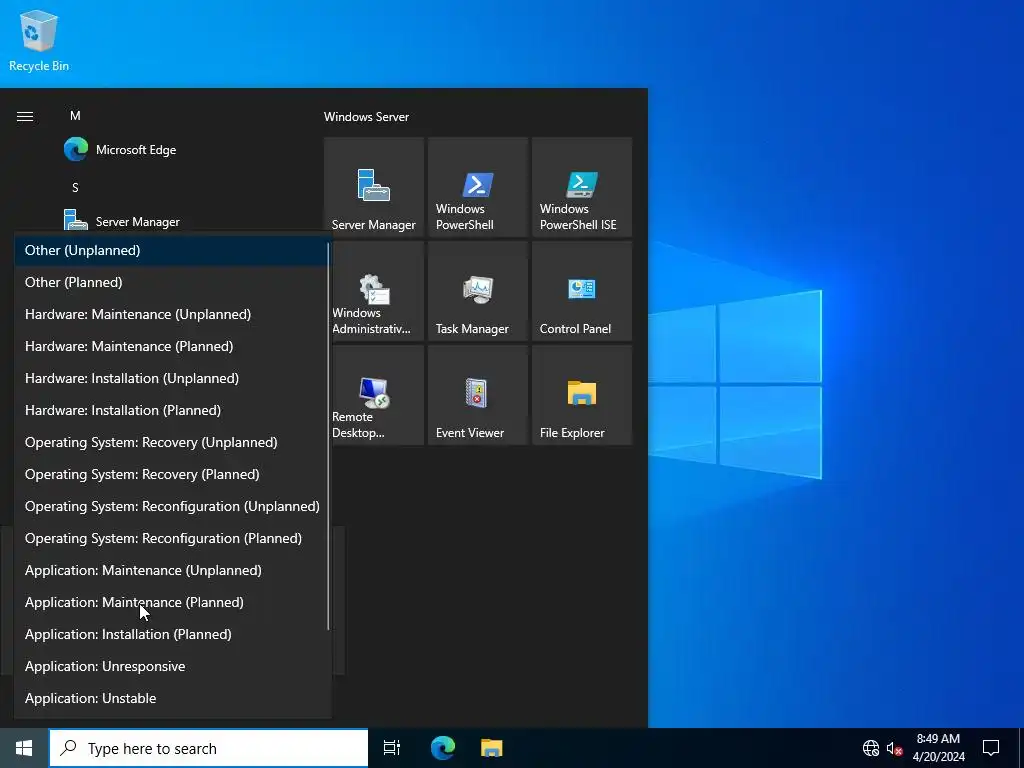Pick Operating System: Recovery (Planned)
This screenshot has height=768, width=1024.
tap(171, 474)
